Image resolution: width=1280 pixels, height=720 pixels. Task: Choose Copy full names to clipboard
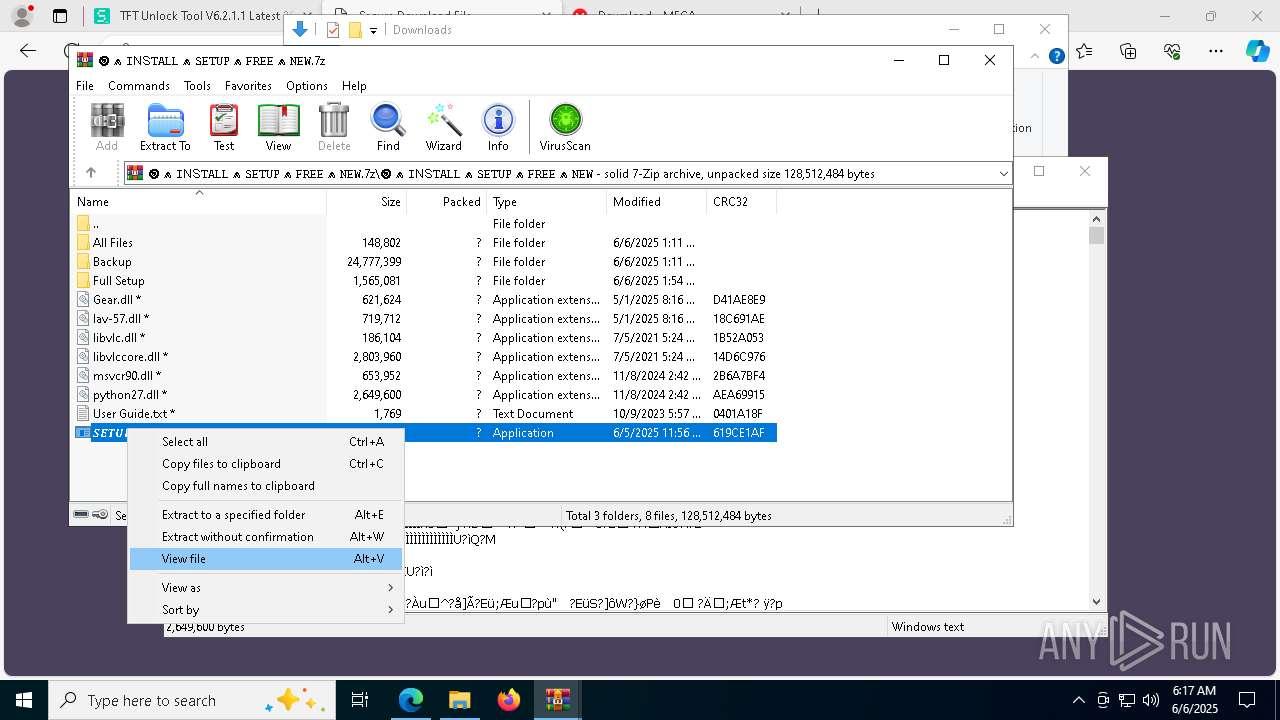[x=265, y=486]
